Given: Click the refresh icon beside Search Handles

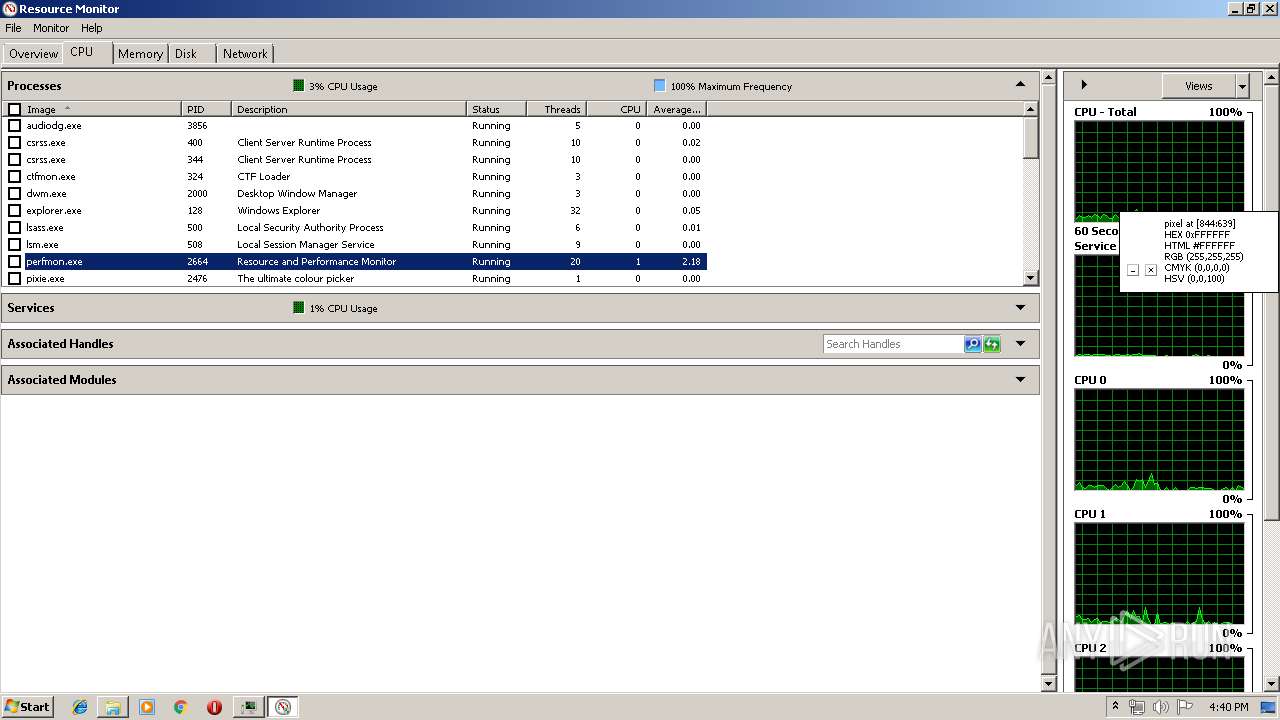Looking at the screenshot, I should click(991, 344).
